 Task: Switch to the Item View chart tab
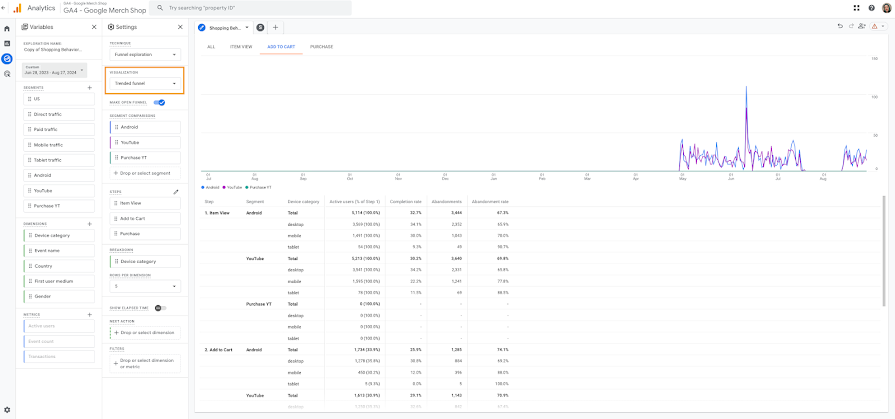tap(241, 47)
